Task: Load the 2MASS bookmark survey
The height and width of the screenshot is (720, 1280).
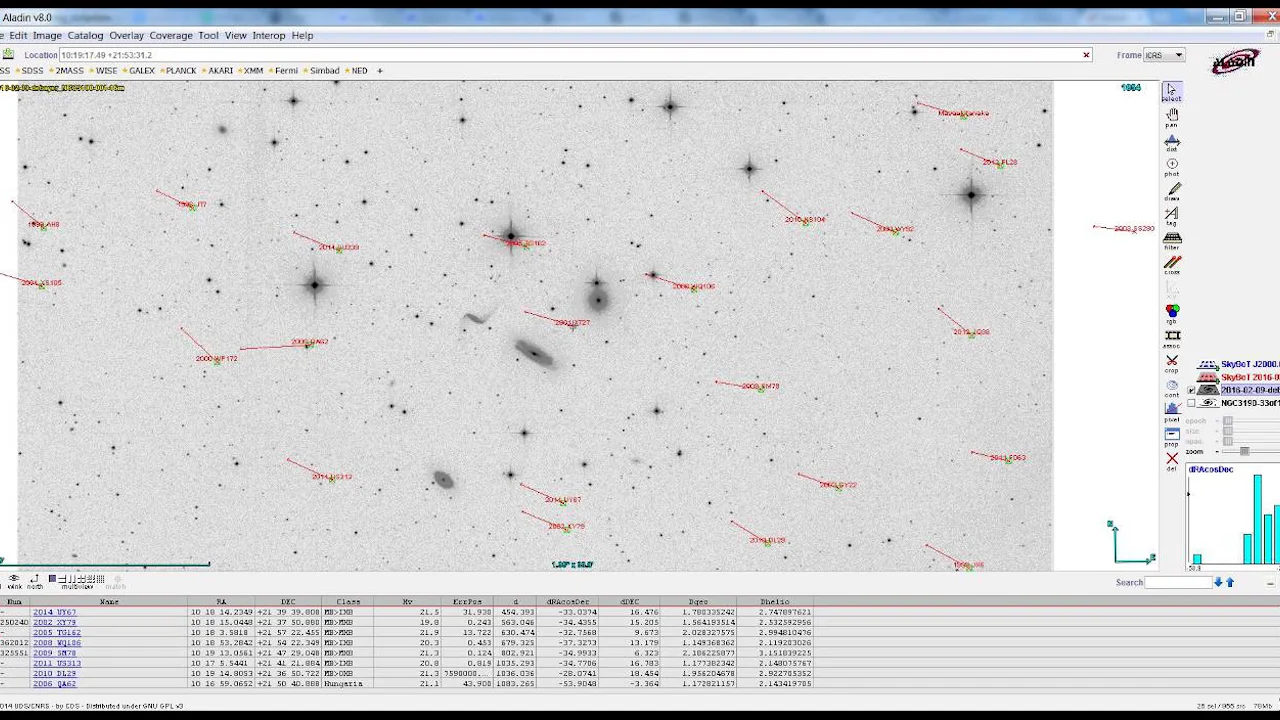Action: (66, 71)
